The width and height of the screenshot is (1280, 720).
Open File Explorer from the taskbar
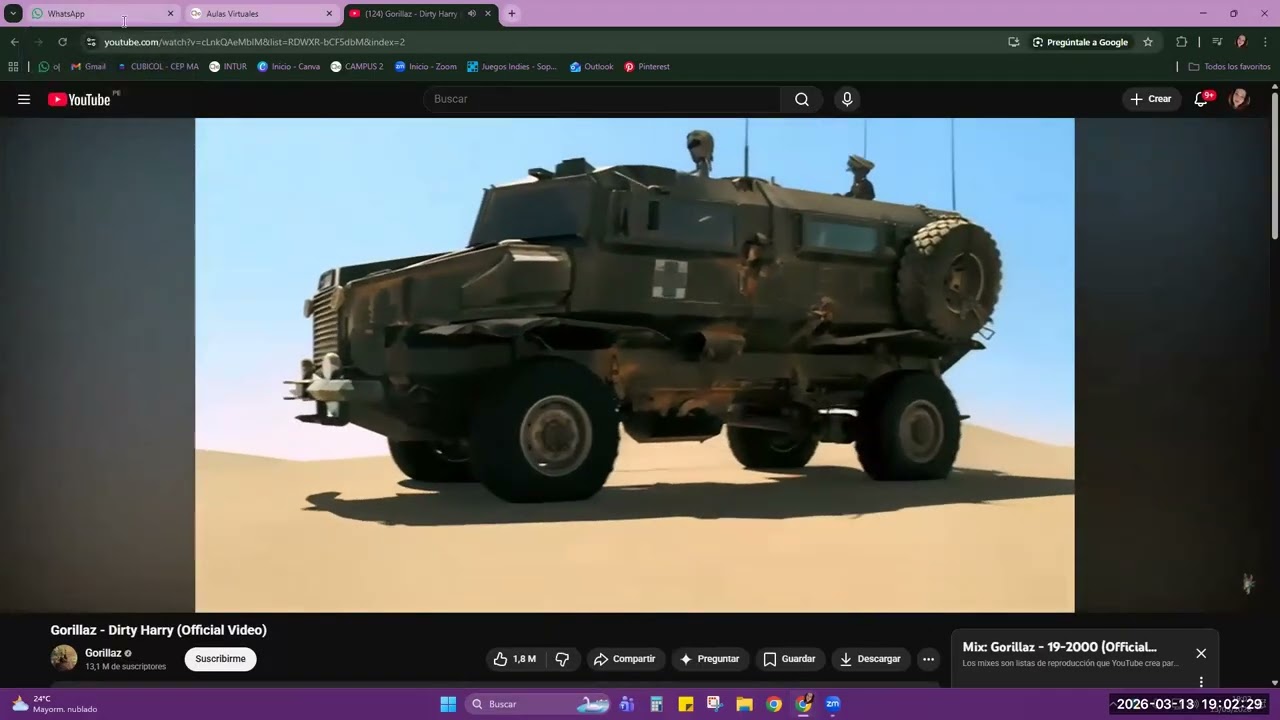point(745,704)
